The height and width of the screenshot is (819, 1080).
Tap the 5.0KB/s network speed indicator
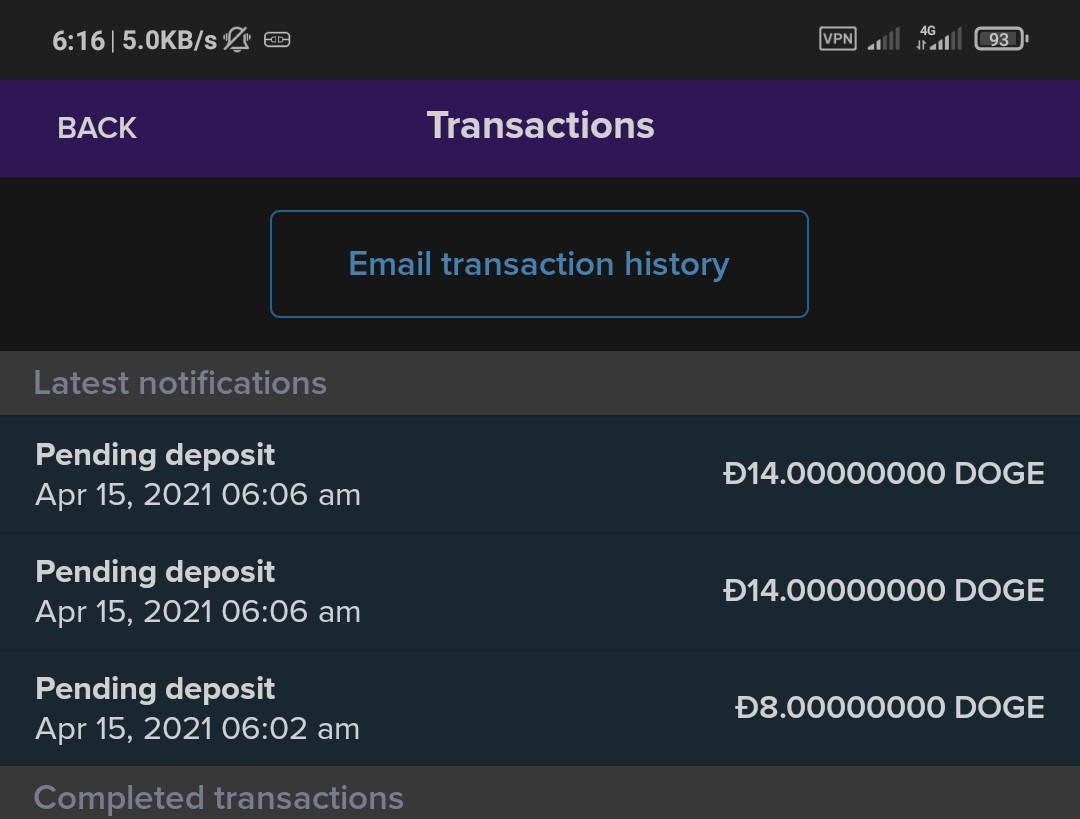click(169, 40)
